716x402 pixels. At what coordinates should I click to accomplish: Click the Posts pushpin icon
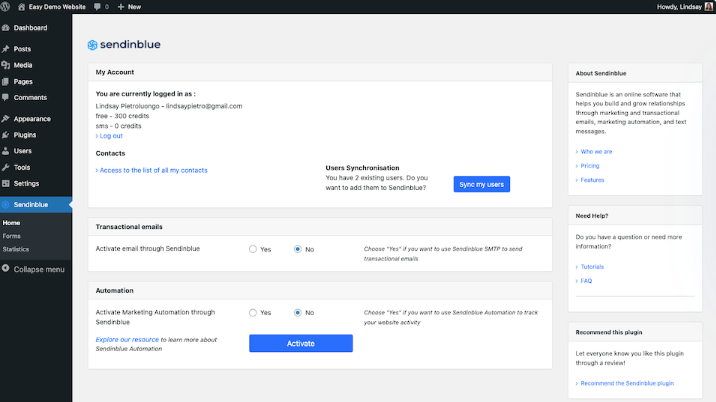click(x=5, y=49)
